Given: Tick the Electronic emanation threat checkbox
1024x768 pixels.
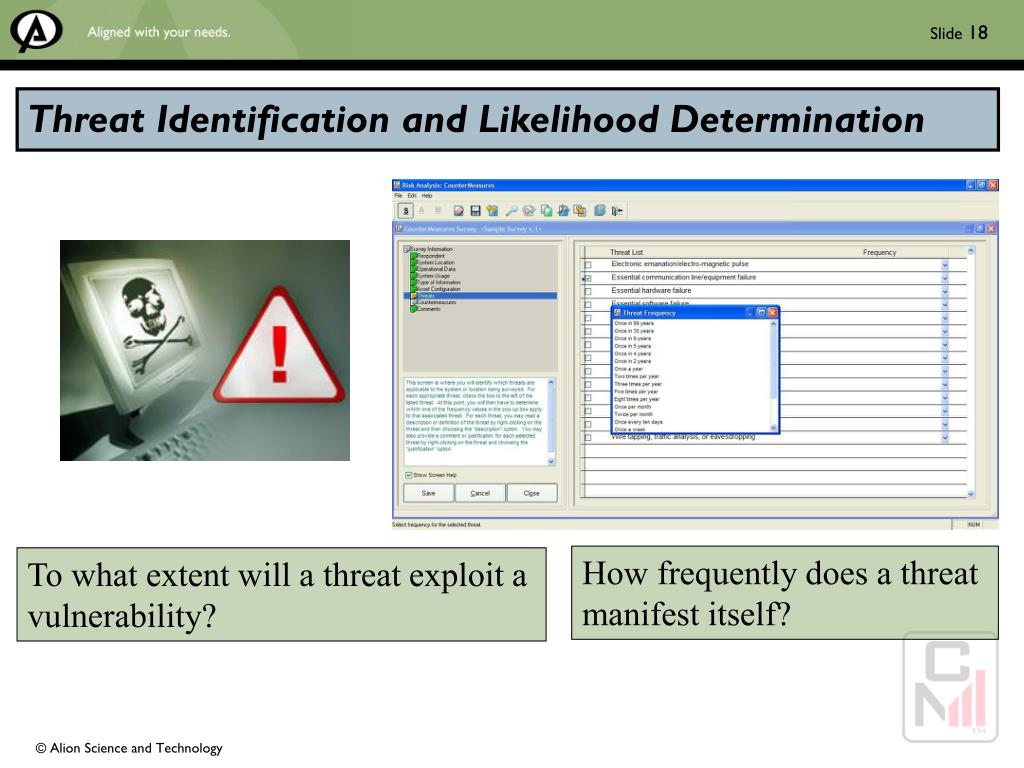Looking at the screenshot, I should pos(588,264).
